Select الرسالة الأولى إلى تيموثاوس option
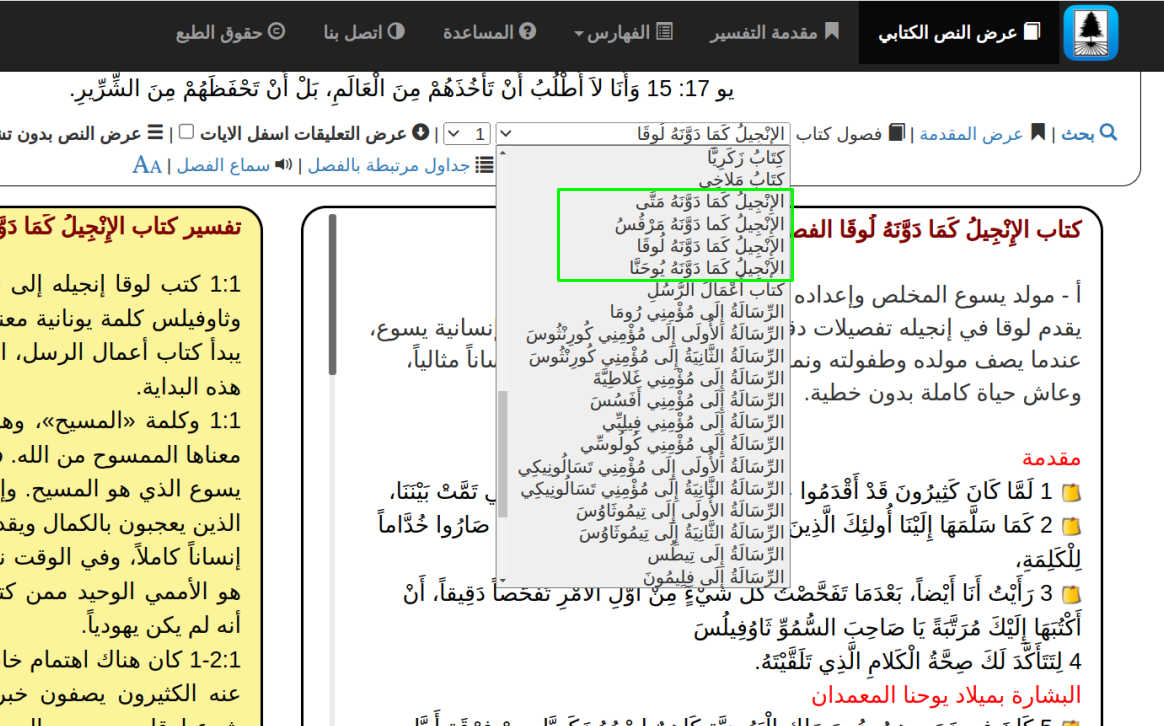Screen dimensions: 1164x726 680,511
